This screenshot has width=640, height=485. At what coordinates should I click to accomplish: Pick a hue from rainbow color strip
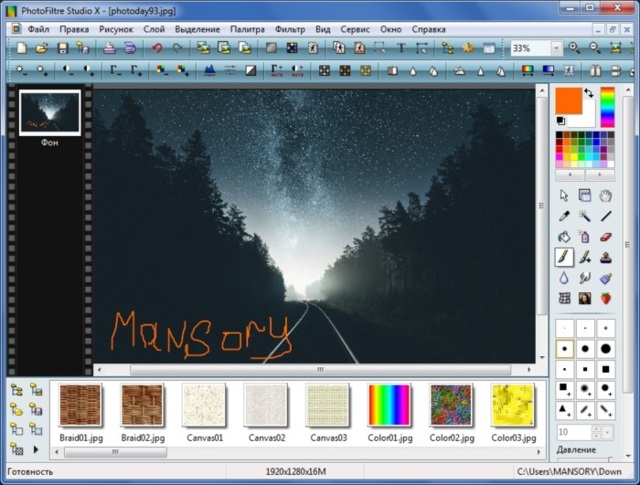point(607,107)
